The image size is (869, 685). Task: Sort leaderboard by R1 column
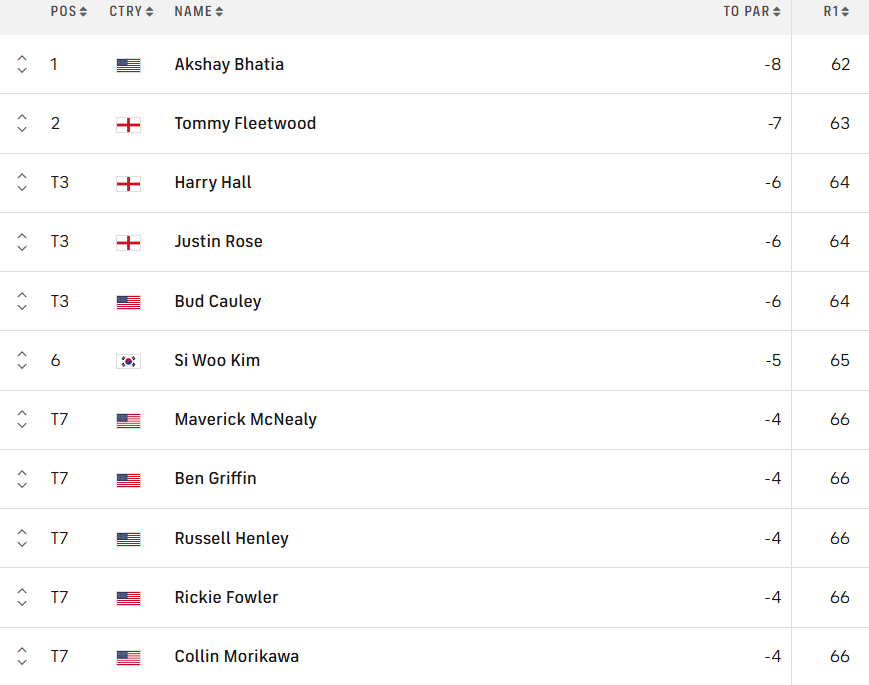pyautogui.click(x=836, y=12)
